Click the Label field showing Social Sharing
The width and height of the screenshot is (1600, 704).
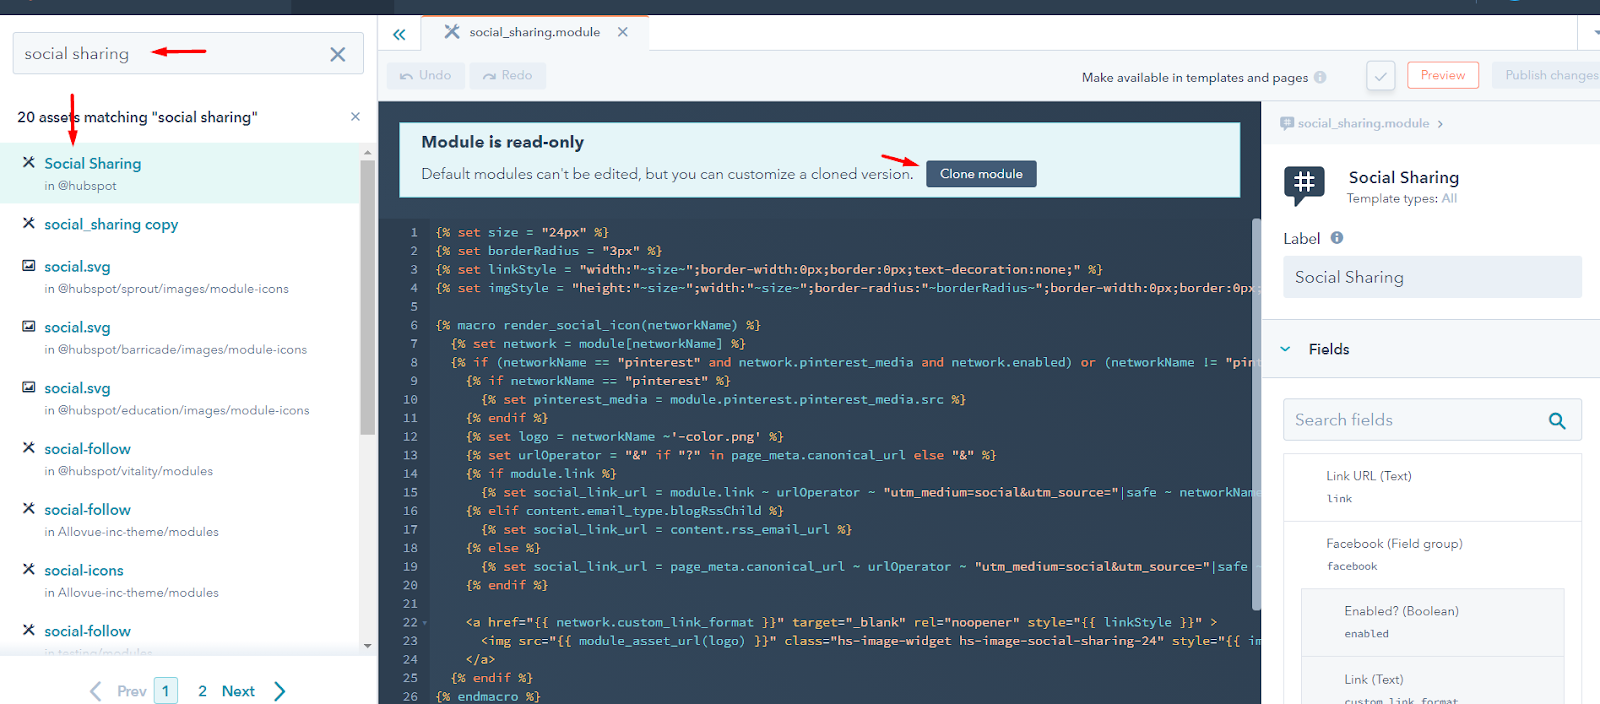pos(1432,277)
